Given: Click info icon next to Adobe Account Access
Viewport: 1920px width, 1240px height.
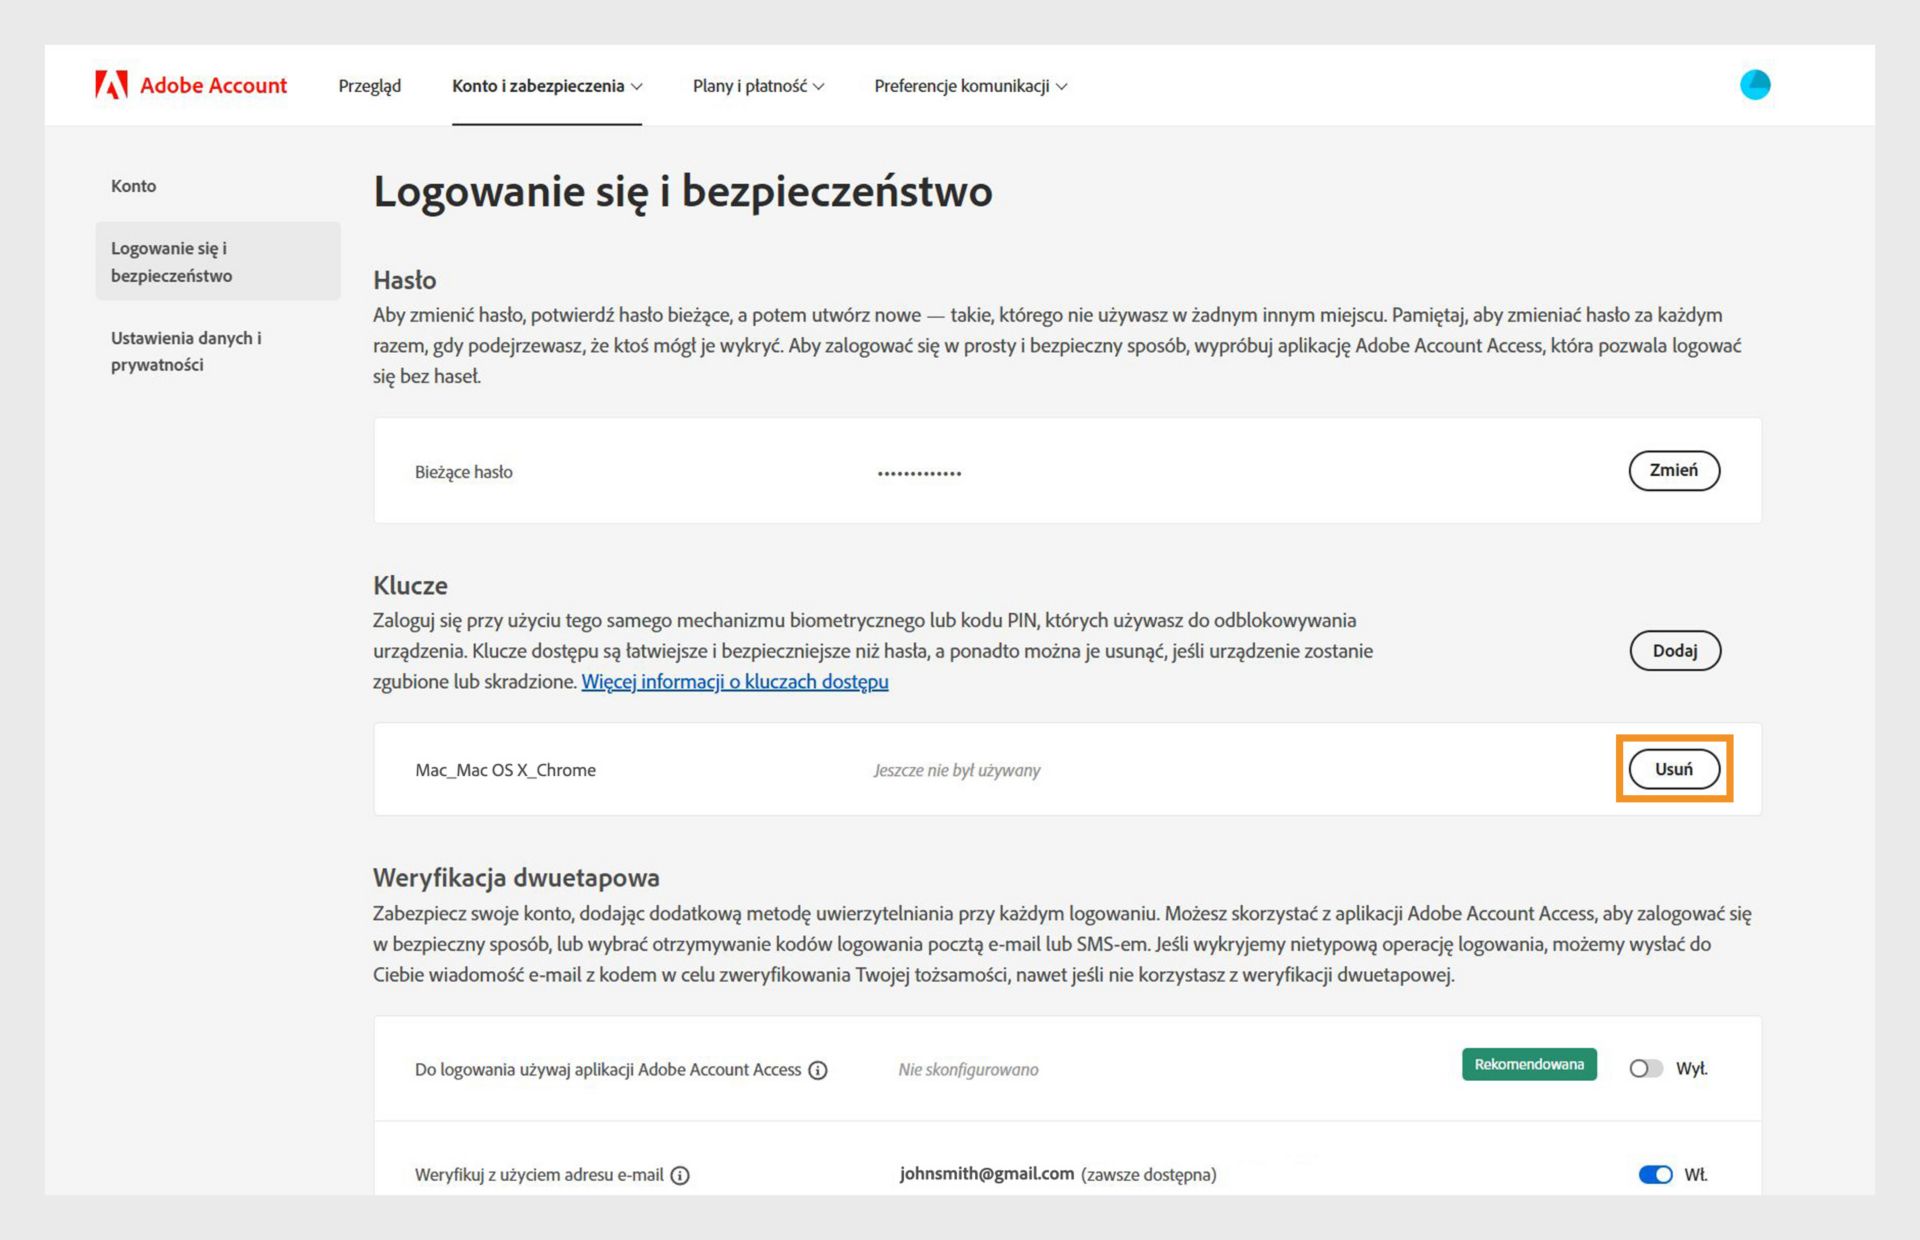Looking at the screenshot, I should [x=818, y=1070].
